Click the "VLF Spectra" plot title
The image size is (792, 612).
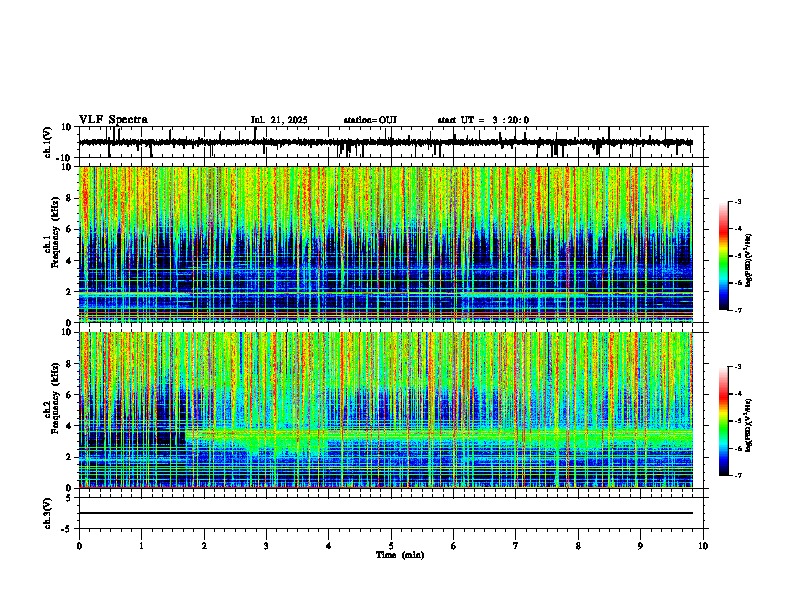113,120
